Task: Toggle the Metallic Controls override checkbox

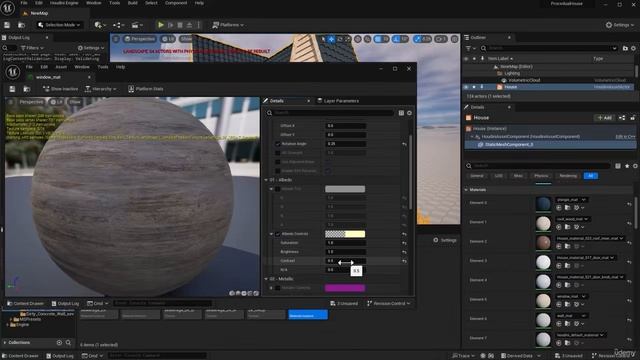Action: point(278,288)
